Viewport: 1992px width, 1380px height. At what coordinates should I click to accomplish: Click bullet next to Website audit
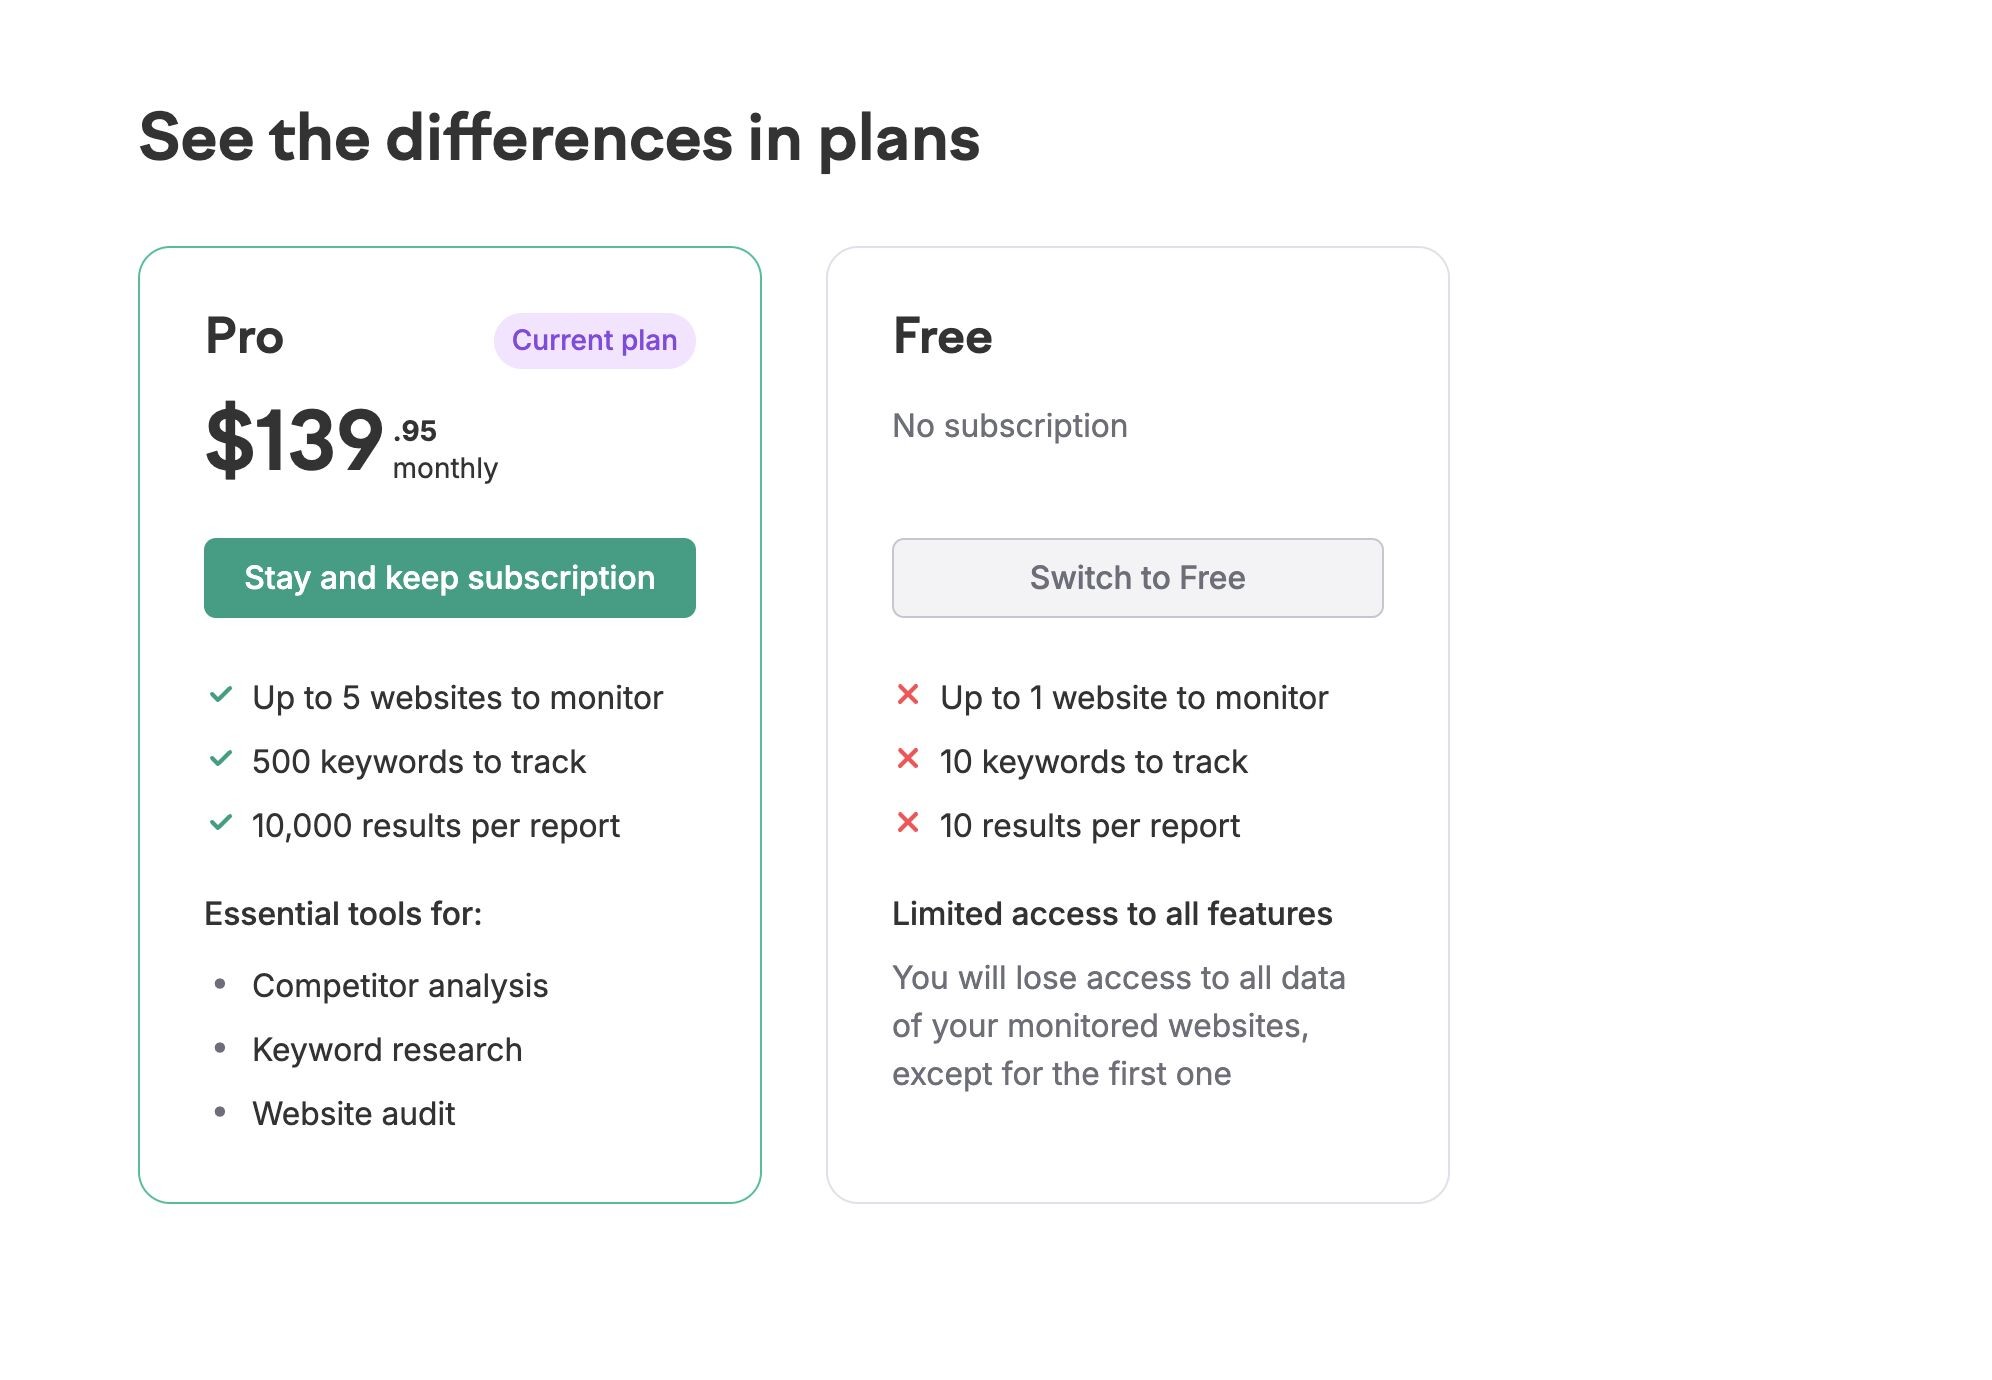[x=220, y=1113]
